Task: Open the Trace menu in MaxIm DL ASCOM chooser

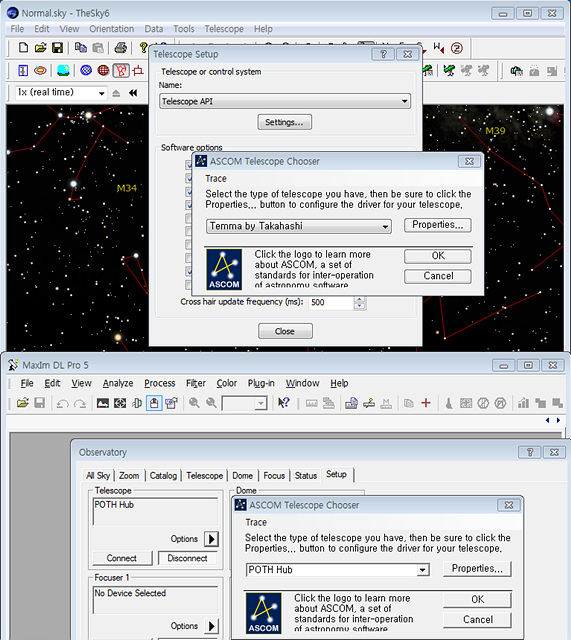Action: (256, 522)
